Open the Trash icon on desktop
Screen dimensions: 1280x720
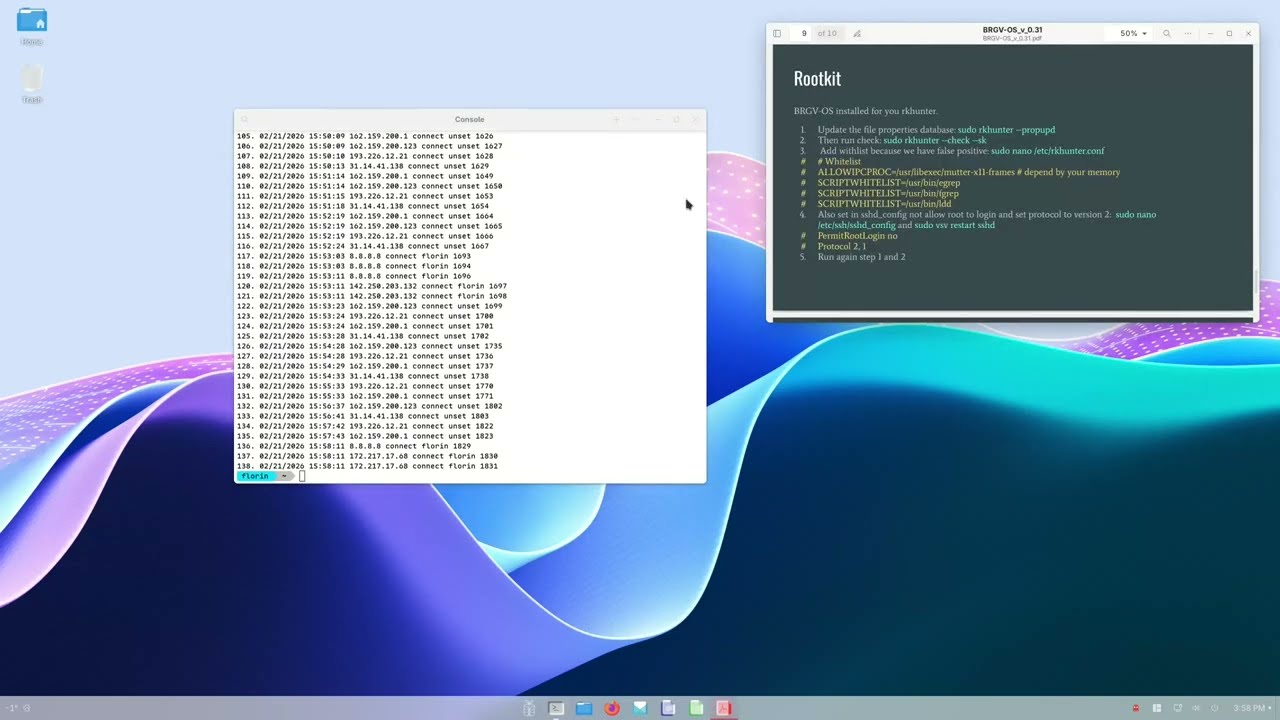(x=32, y=84)
